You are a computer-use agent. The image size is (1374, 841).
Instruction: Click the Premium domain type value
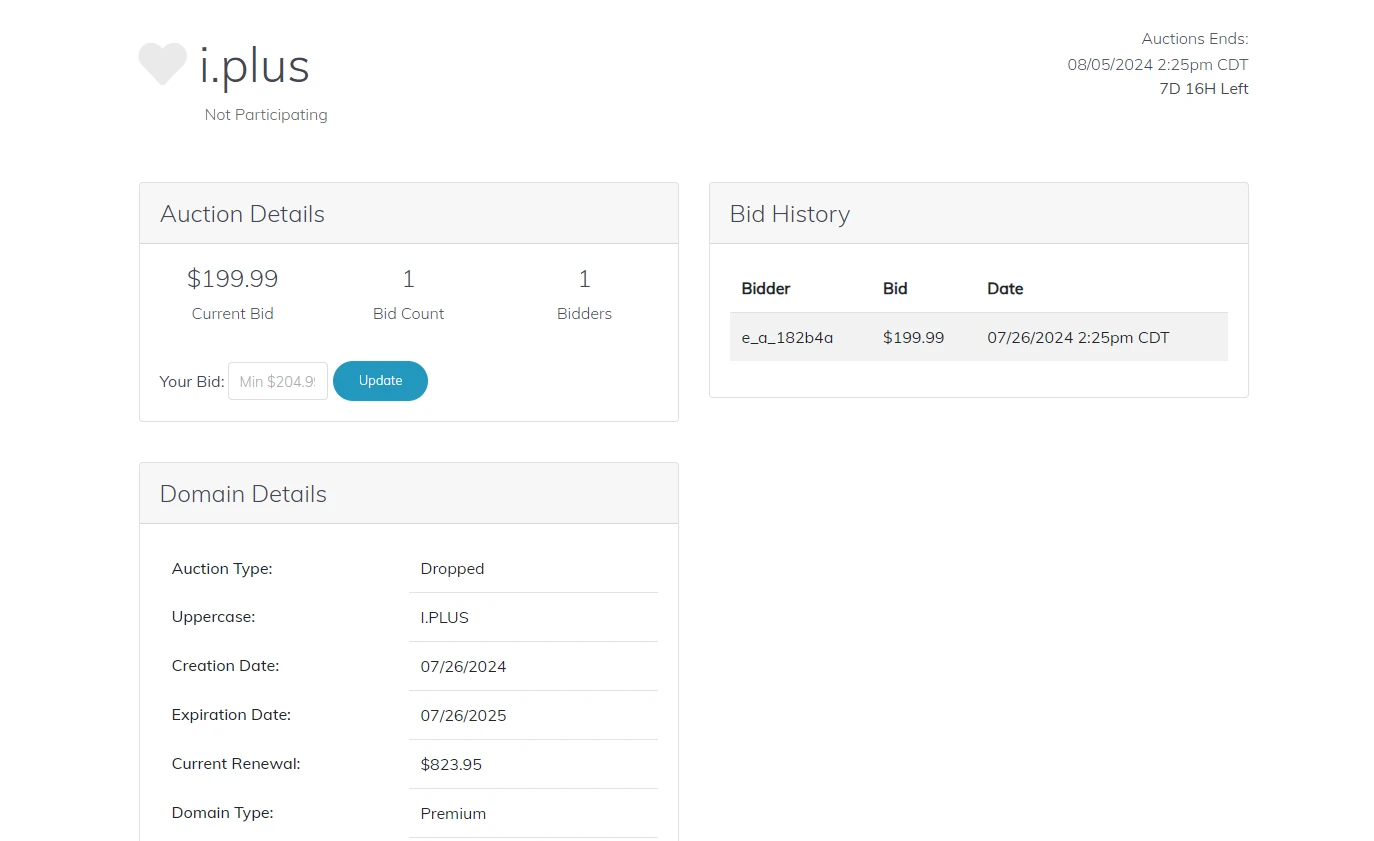(x=453, y=814)
